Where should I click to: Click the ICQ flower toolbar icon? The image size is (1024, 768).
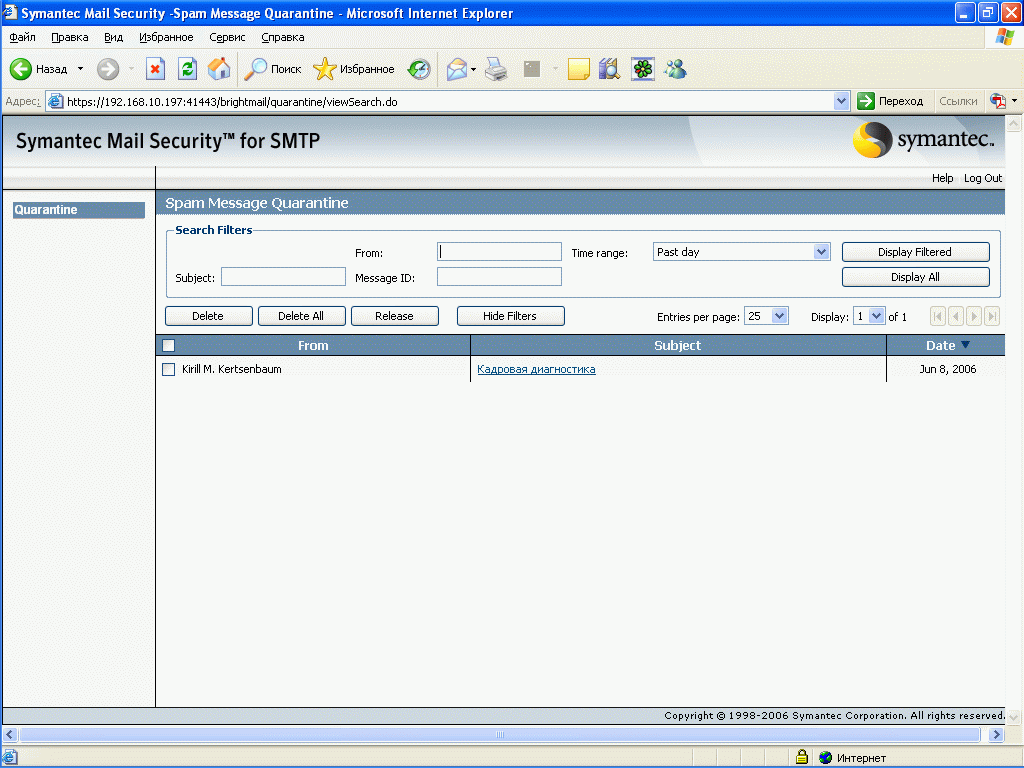642,69
